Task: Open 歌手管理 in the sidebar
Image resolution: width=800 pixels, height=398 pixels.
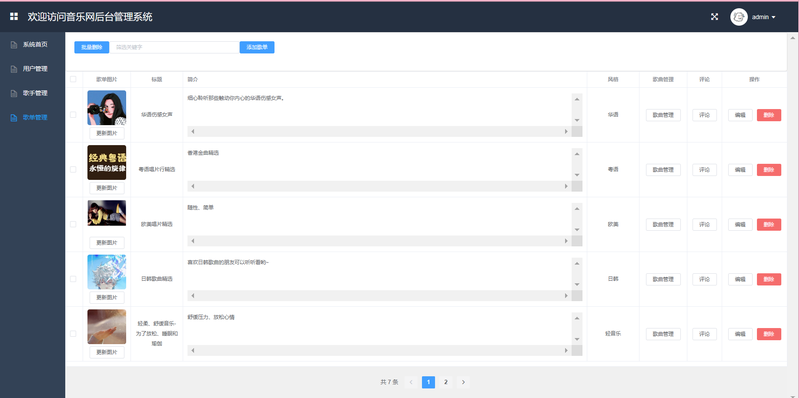Action: coord(33,93)
